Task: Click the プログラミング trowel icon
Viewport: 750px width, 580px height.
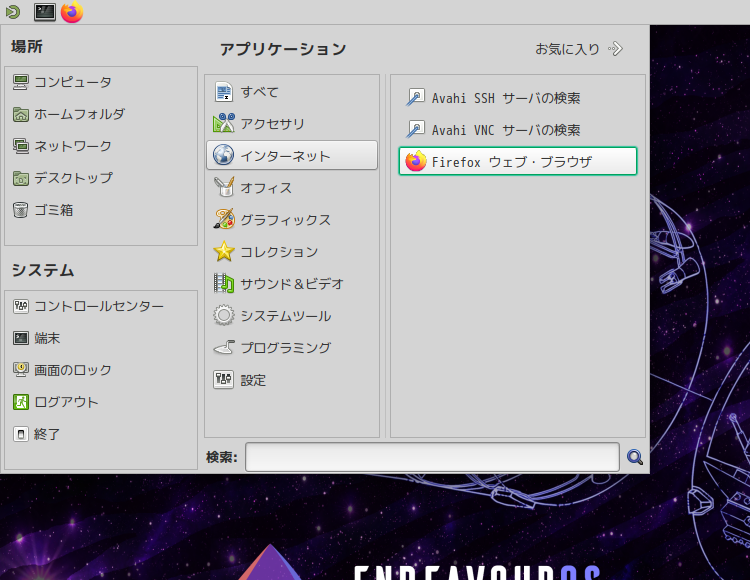Action: [x=224, y=348]
